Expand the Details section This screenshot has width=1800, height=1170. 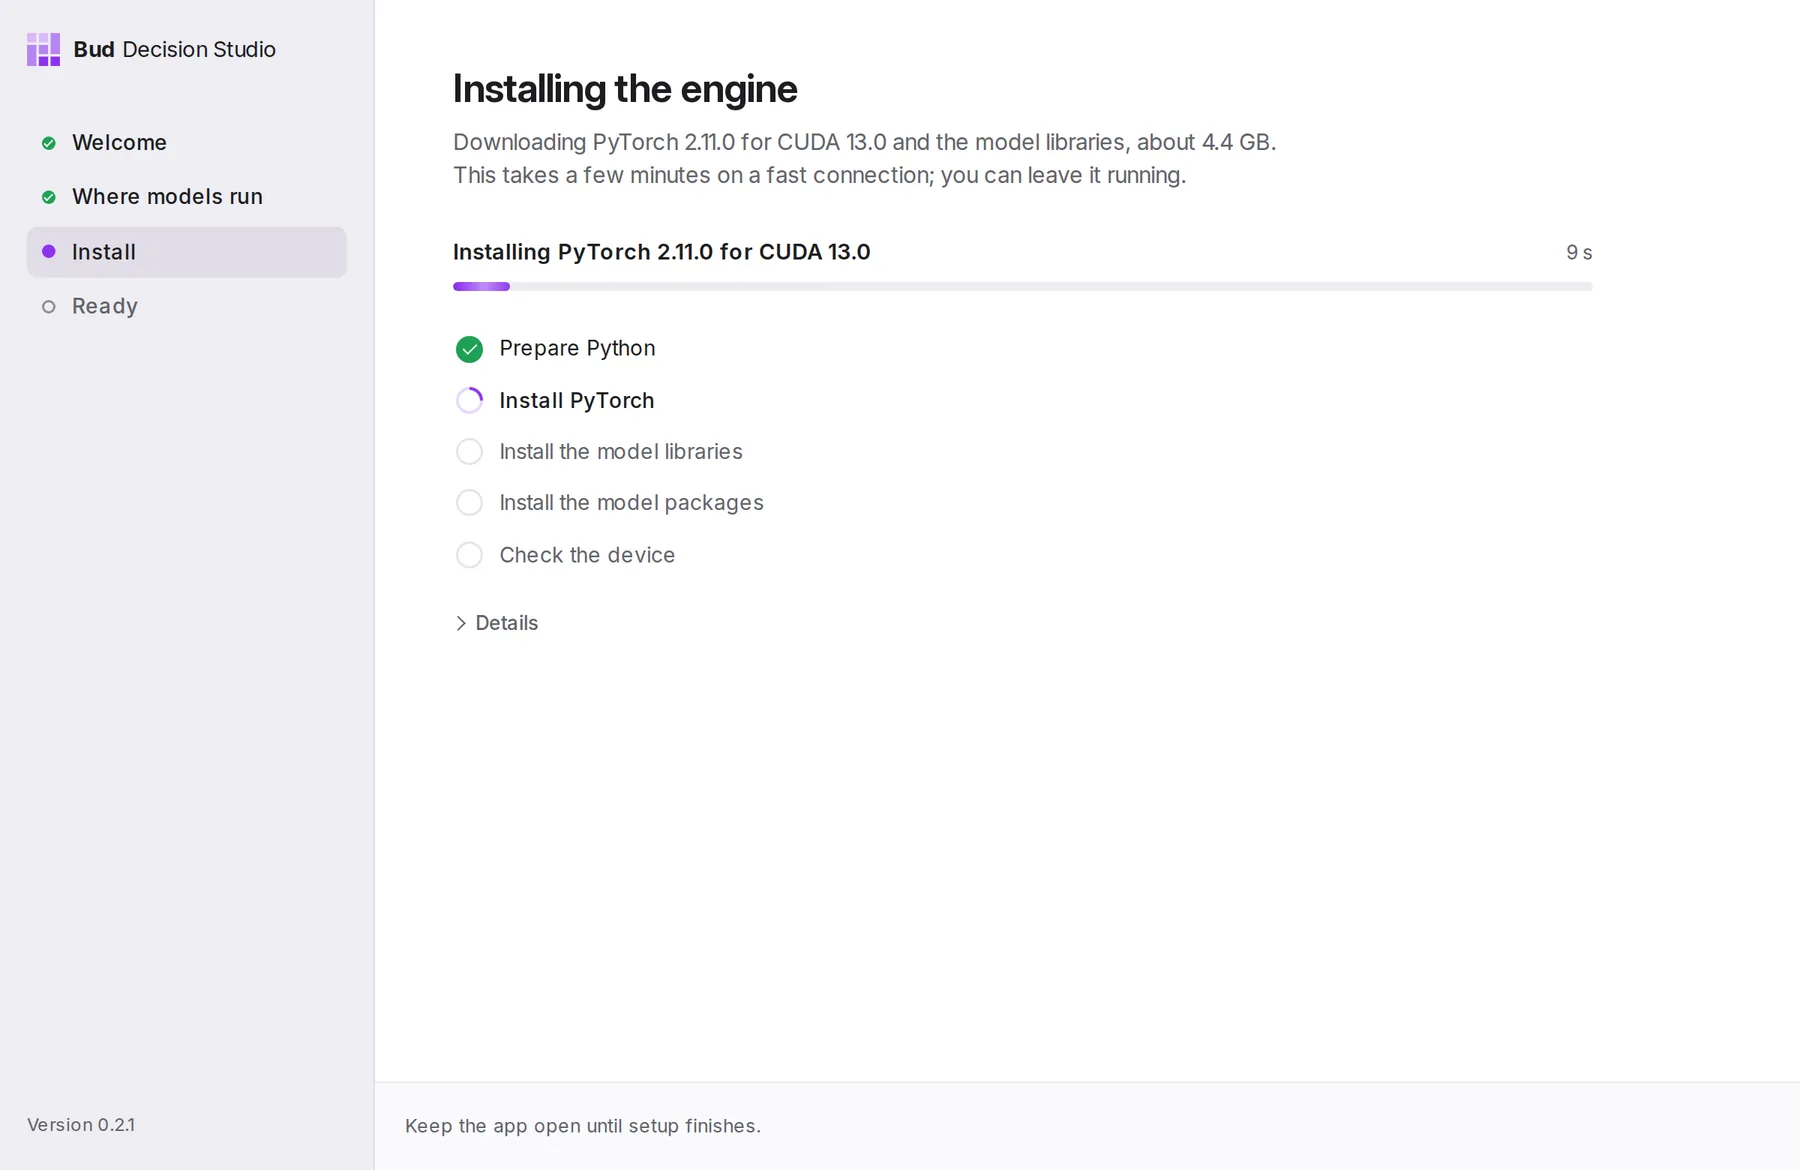coord(497,623)
